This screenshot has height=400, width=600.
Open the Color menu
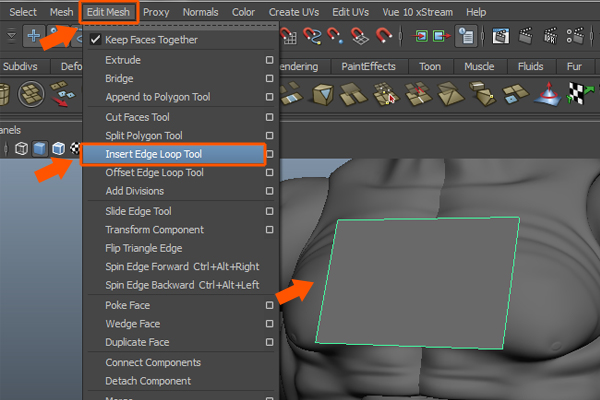(243, 12)
